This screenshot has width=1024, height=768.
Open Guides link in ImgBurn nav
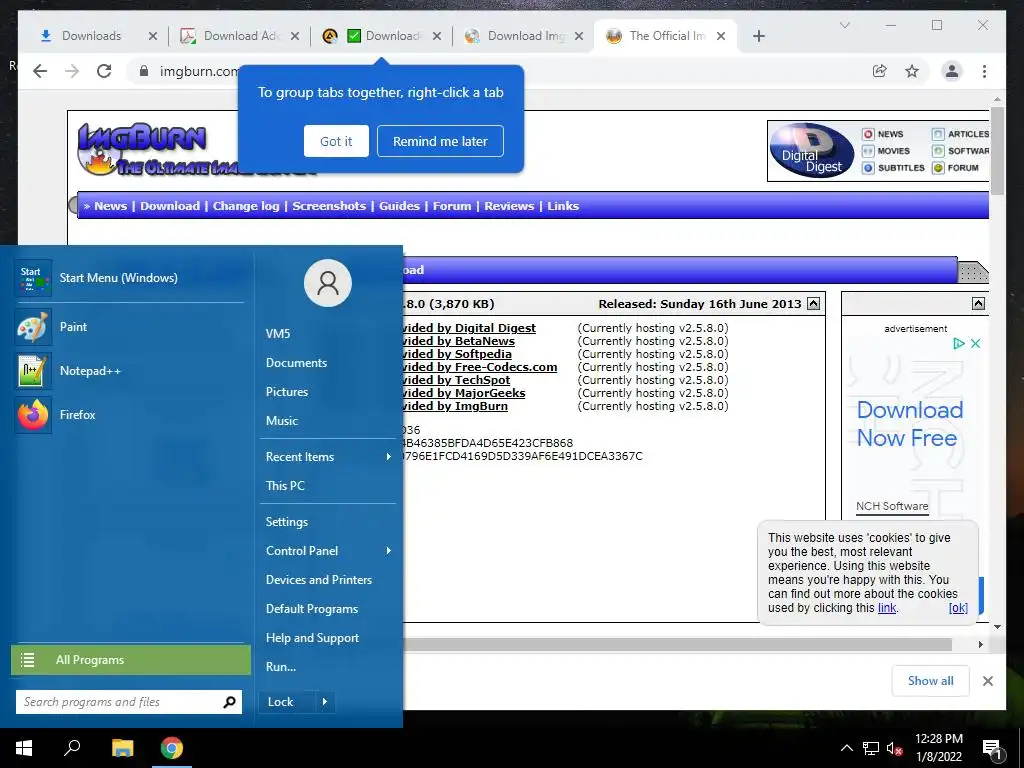click(x=399, y=206)
